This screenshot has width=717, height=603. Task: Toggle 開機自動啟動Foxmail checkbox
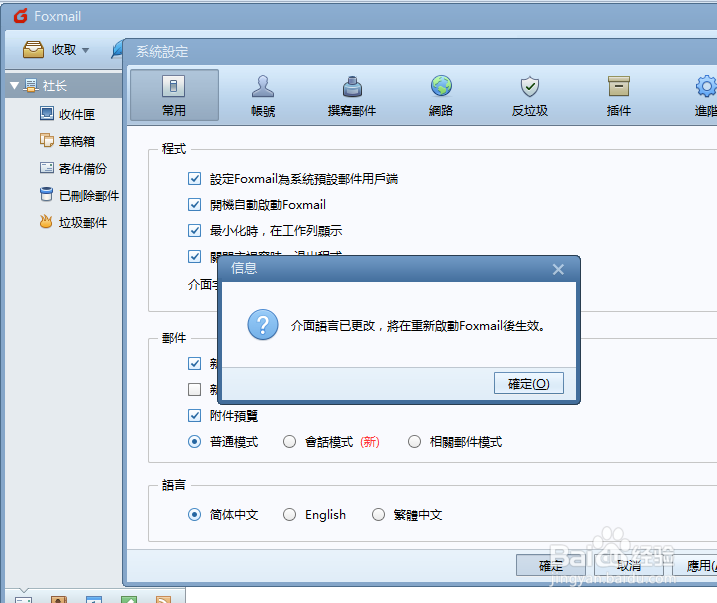coord(194,204)
